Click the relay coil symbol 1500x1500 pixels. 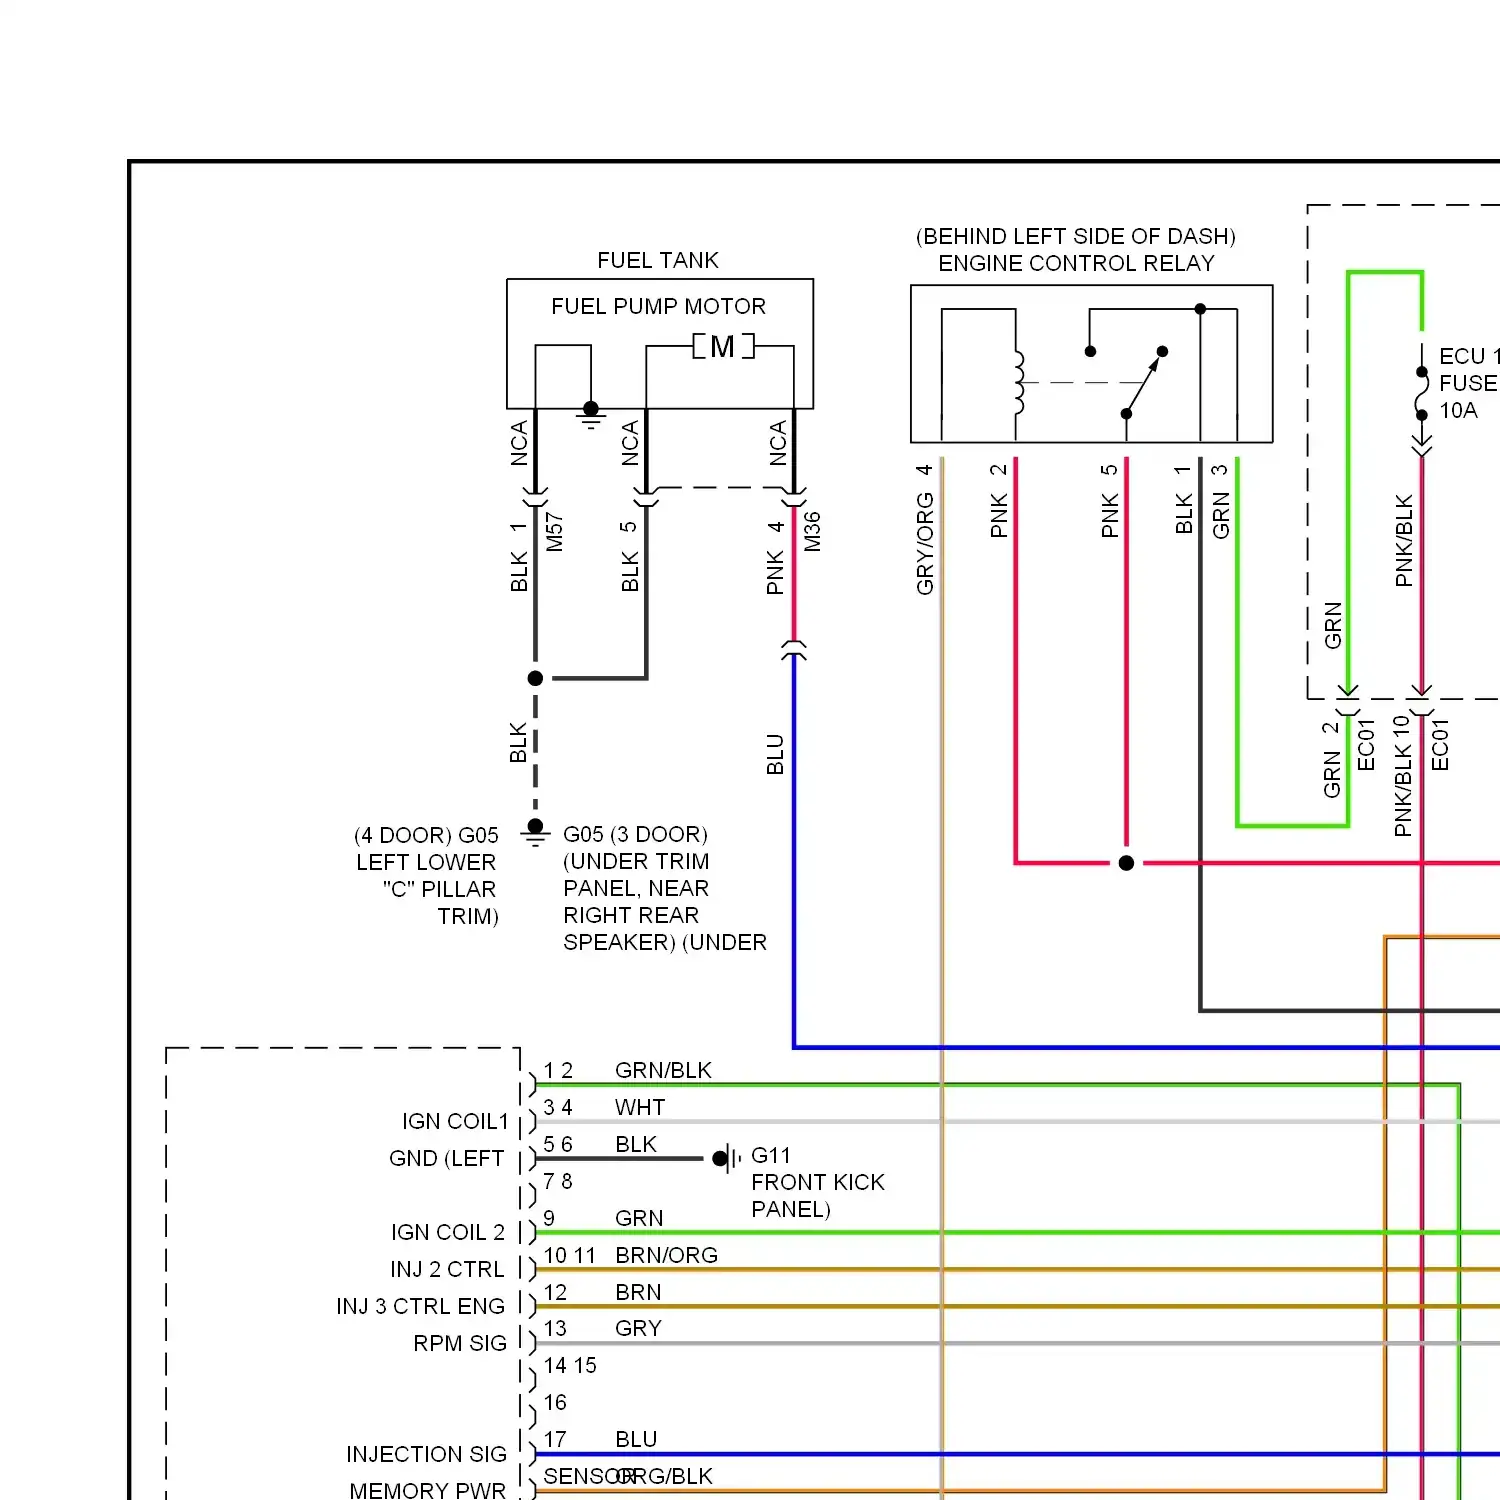point(1018,382)
